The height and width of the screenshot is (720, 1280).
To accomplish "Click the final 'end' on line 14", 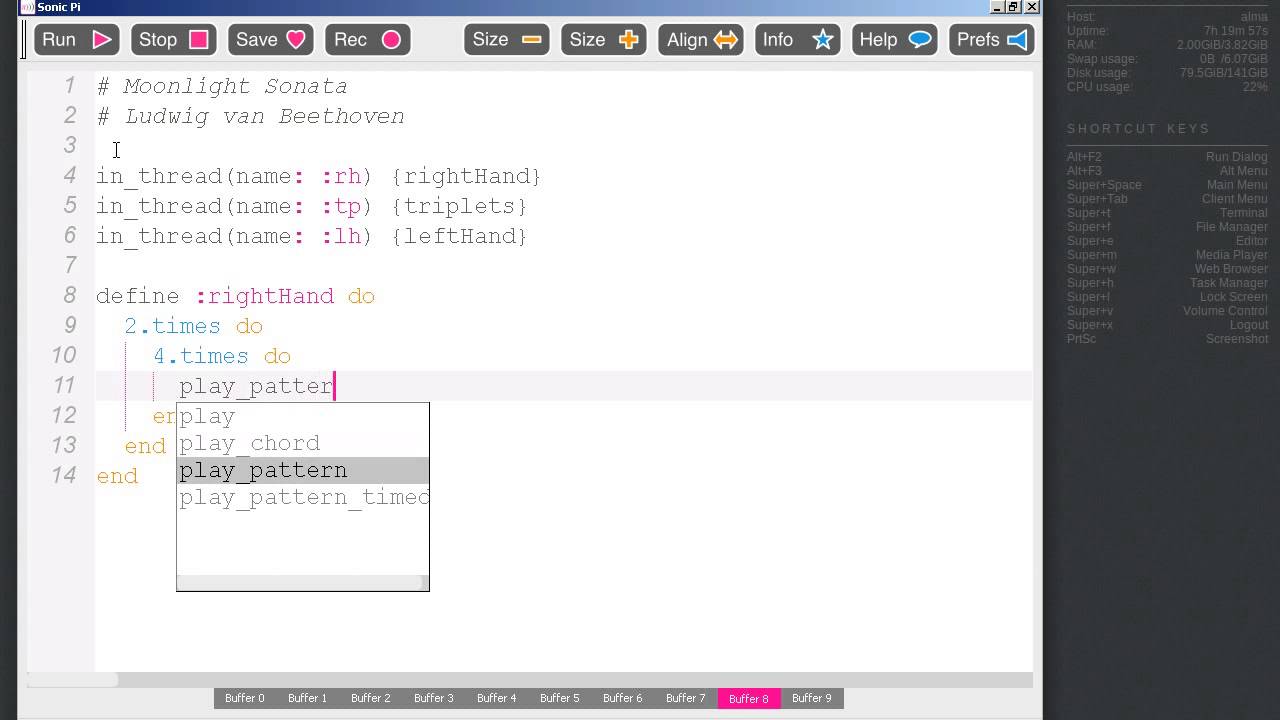I will [117, 477].
